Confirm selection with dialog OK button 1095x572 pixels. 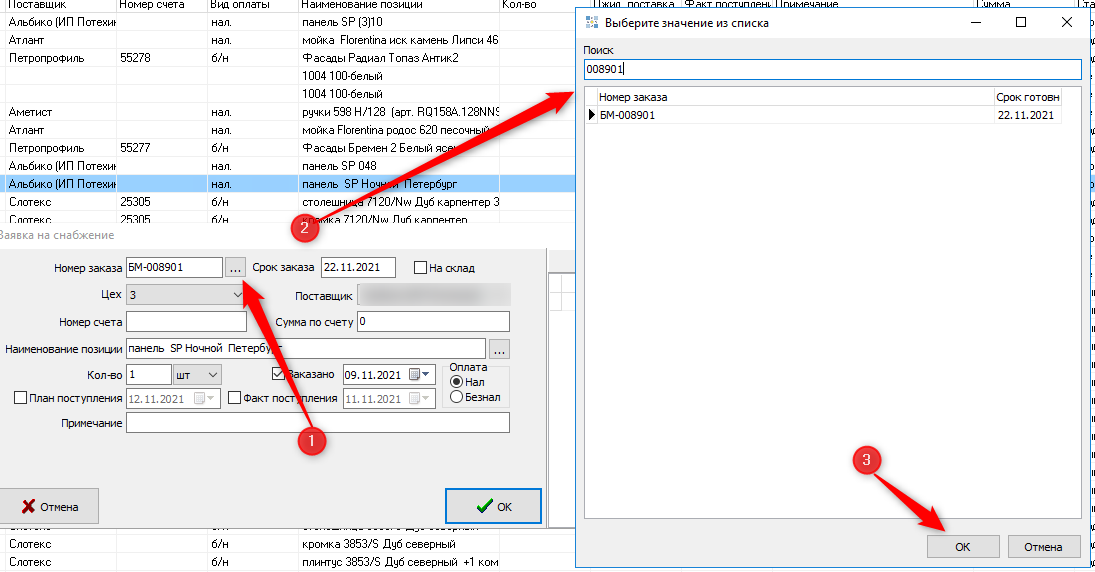[x=962, y=547]
